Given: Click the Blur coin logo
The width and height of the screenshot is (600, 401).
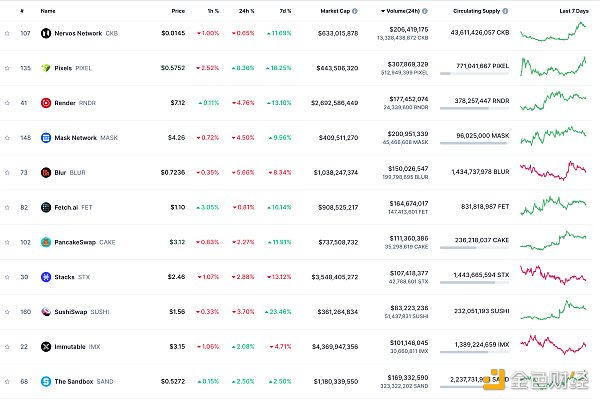Looking at the screenshot, I should (x=46, y=172).
